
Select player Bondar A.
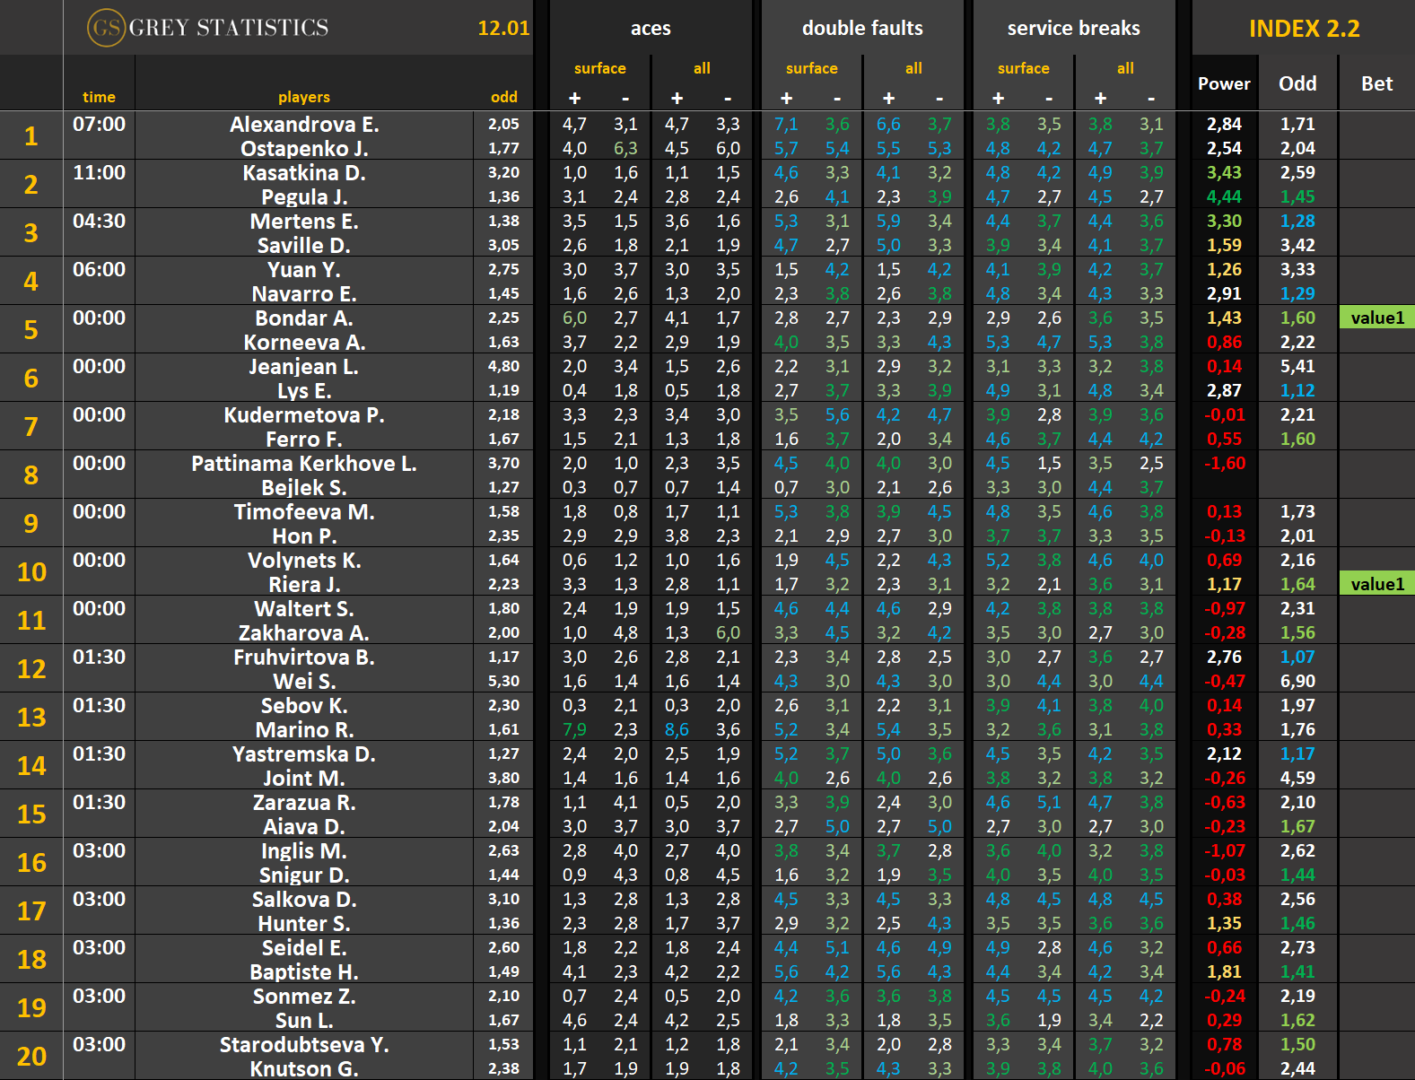click(x=304, y=318)
